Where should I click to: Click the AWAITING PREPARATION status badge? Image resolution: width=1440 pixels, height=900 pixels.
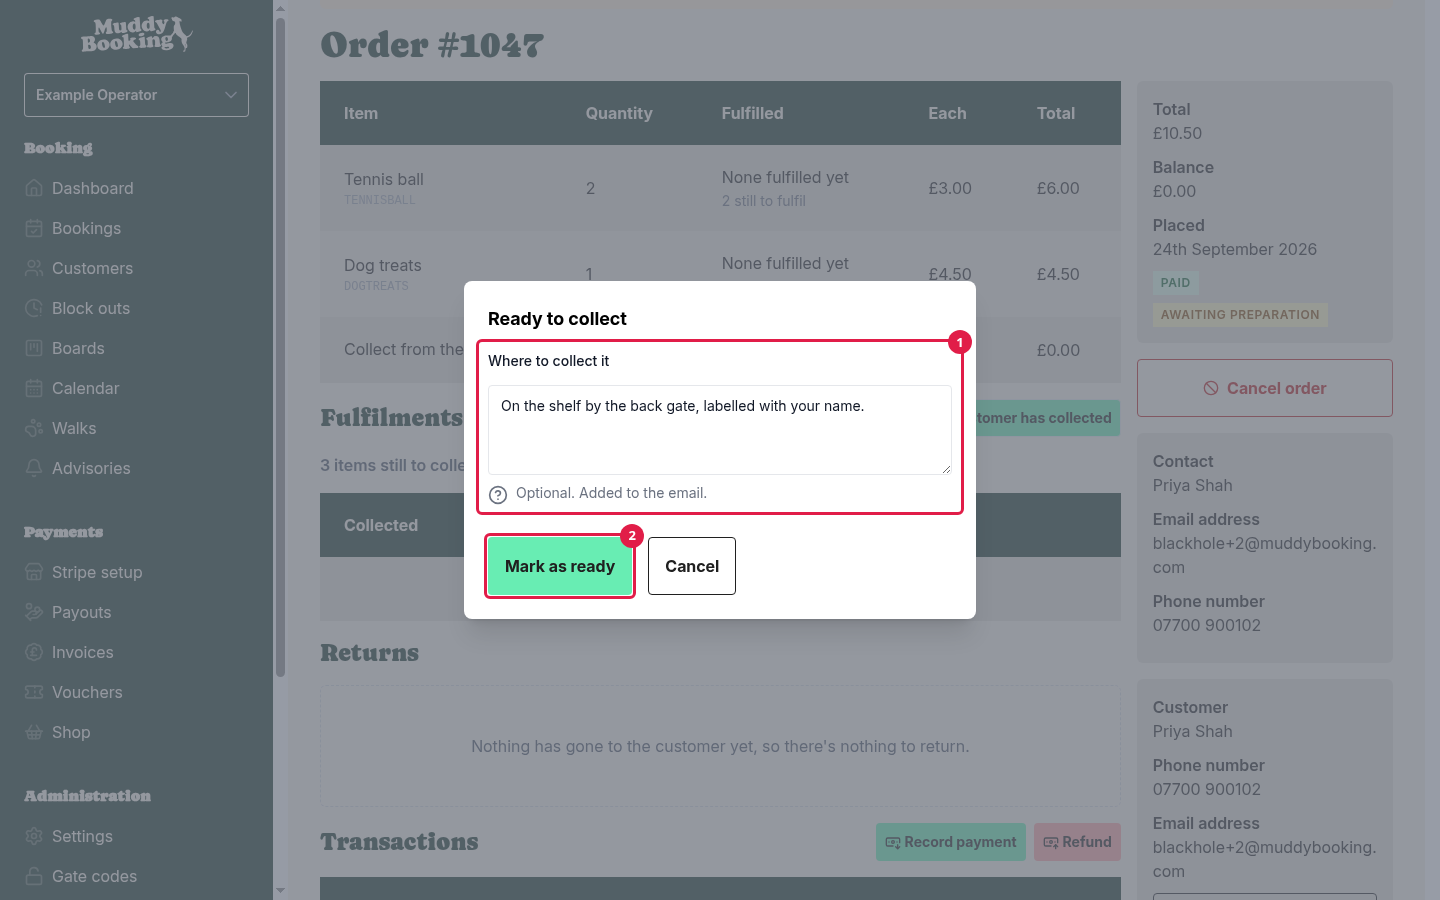(1240, 315)
